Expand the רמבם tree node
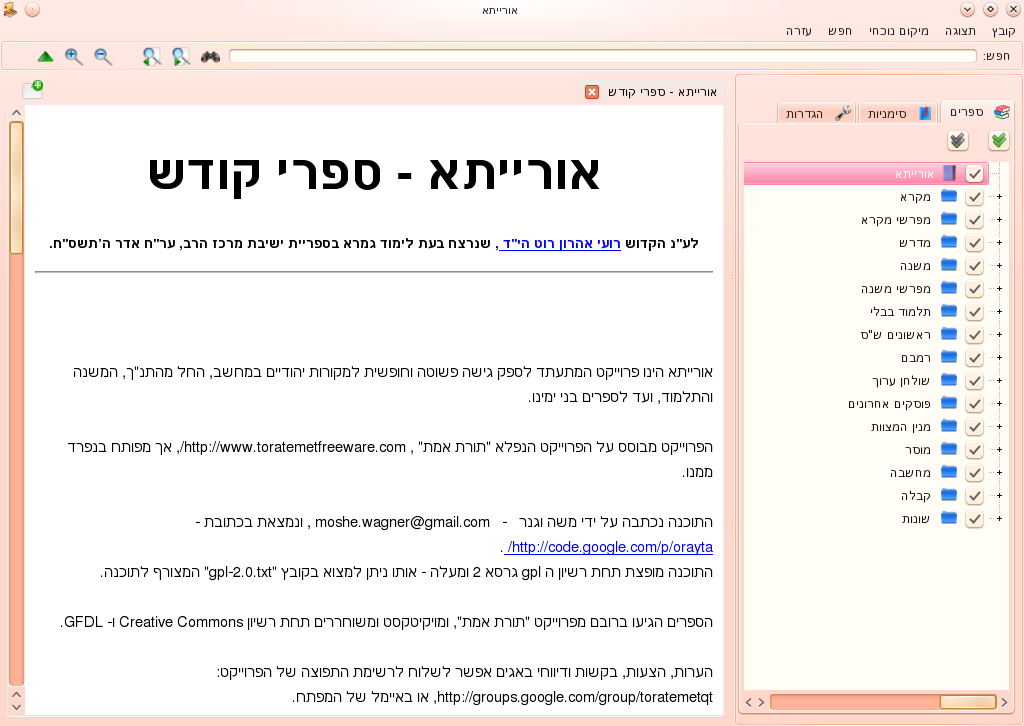Screen dimensions: 1024x726 pyautogui.click(x=999, y=358)
